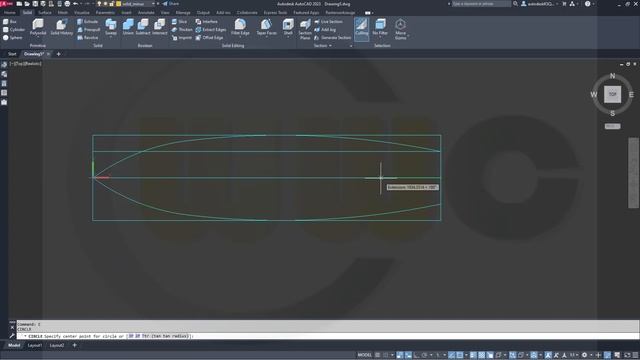Open the Mesh ribbon tab
The height and width of the screenshot is (360, 640).
pos(62,13)
